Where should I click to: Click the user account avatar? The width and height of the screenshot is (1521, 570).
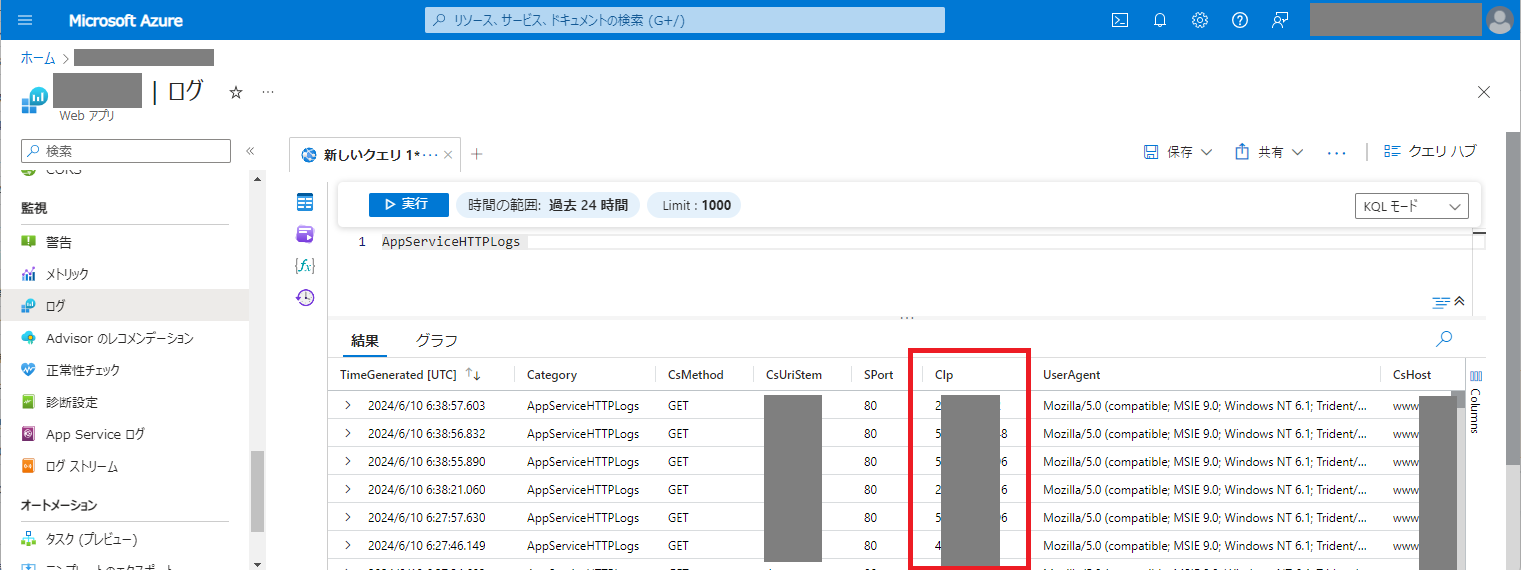[x=1501, y=19]
